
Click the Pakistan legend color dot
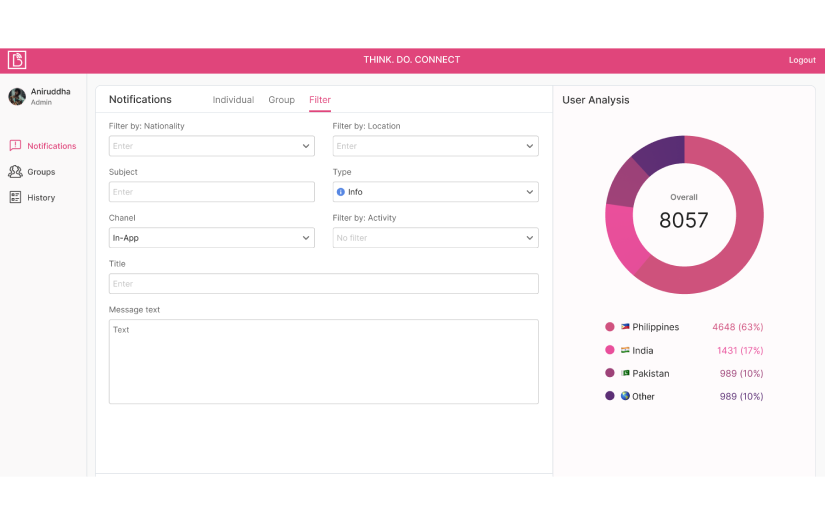pos(610,373)
